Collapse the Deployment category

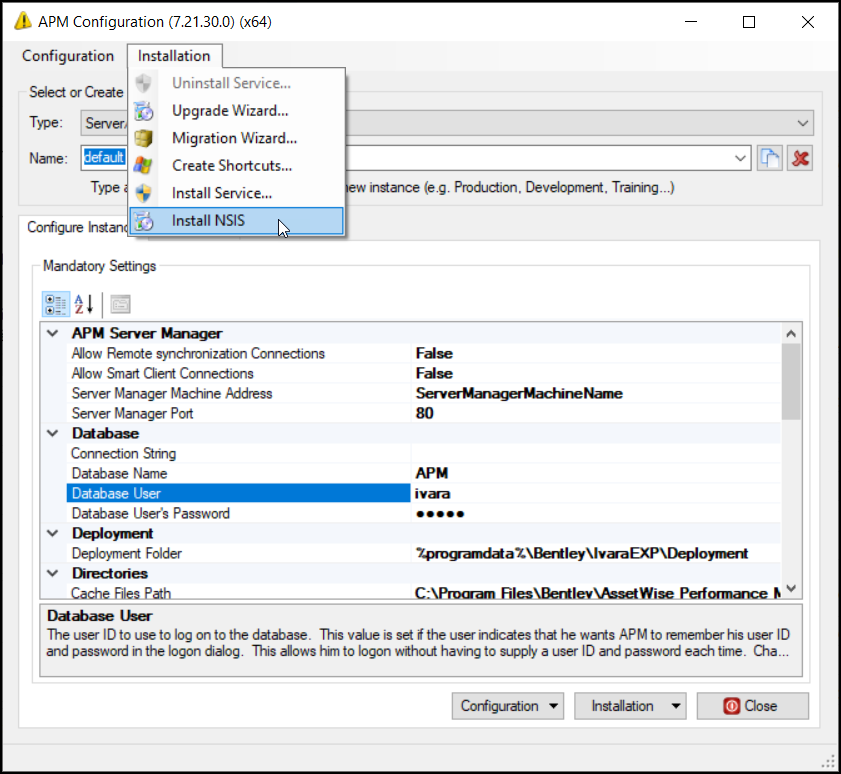pos(53,533)
